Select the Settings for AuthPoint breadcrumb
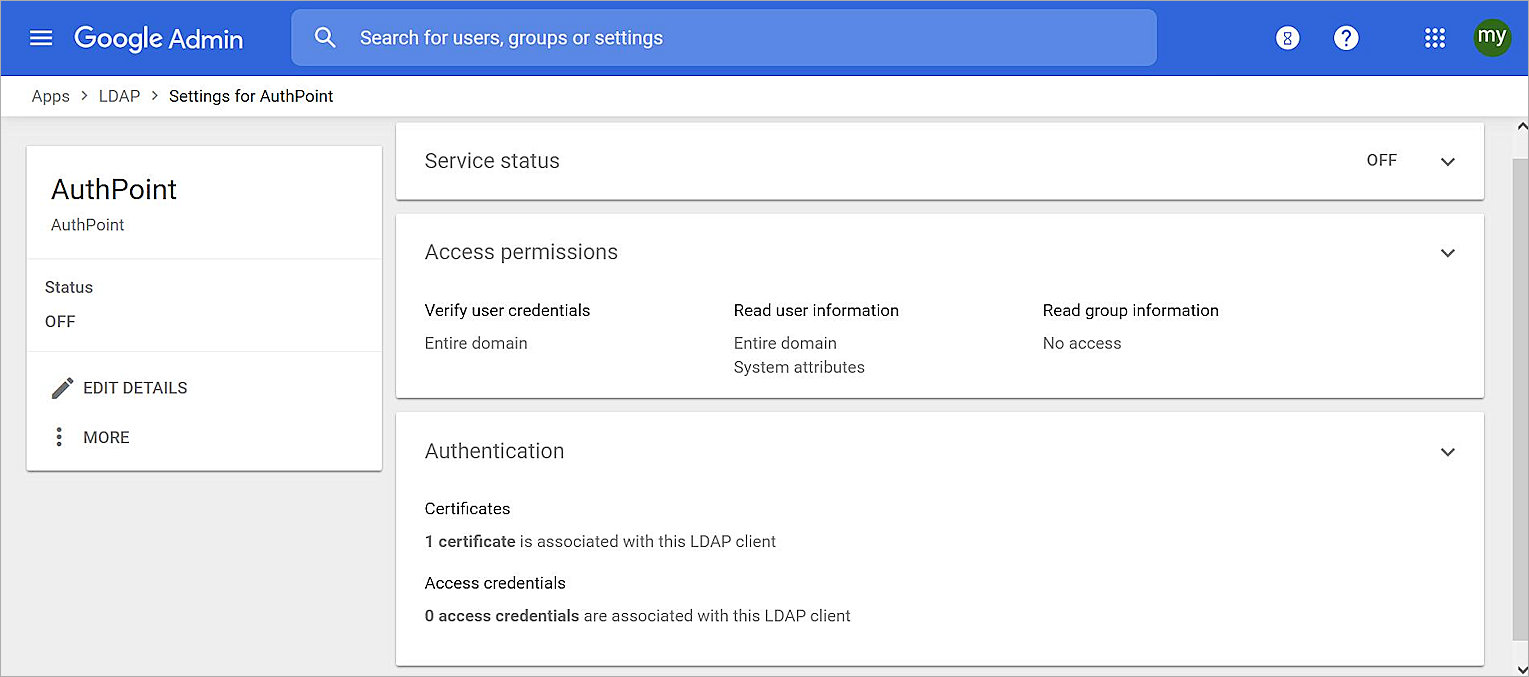Screen dimensions: 1529x677 click(251, 96)
